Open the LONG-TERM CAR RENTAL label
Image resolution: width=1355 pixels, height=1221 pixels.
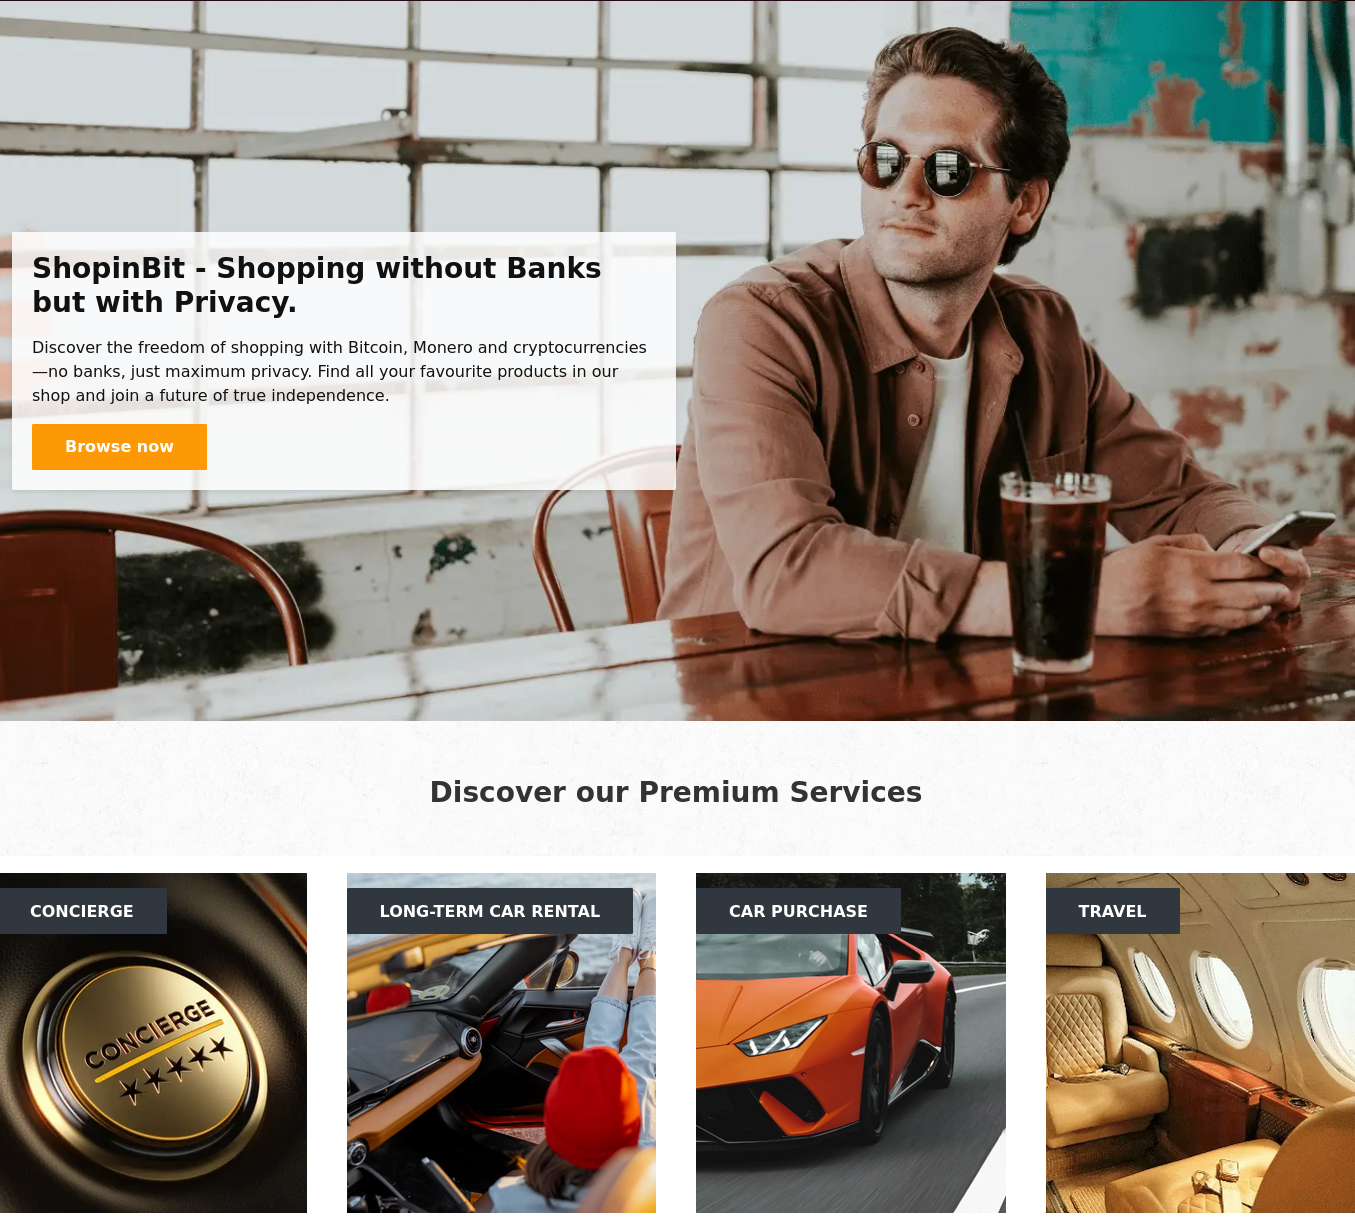[490, 911]
